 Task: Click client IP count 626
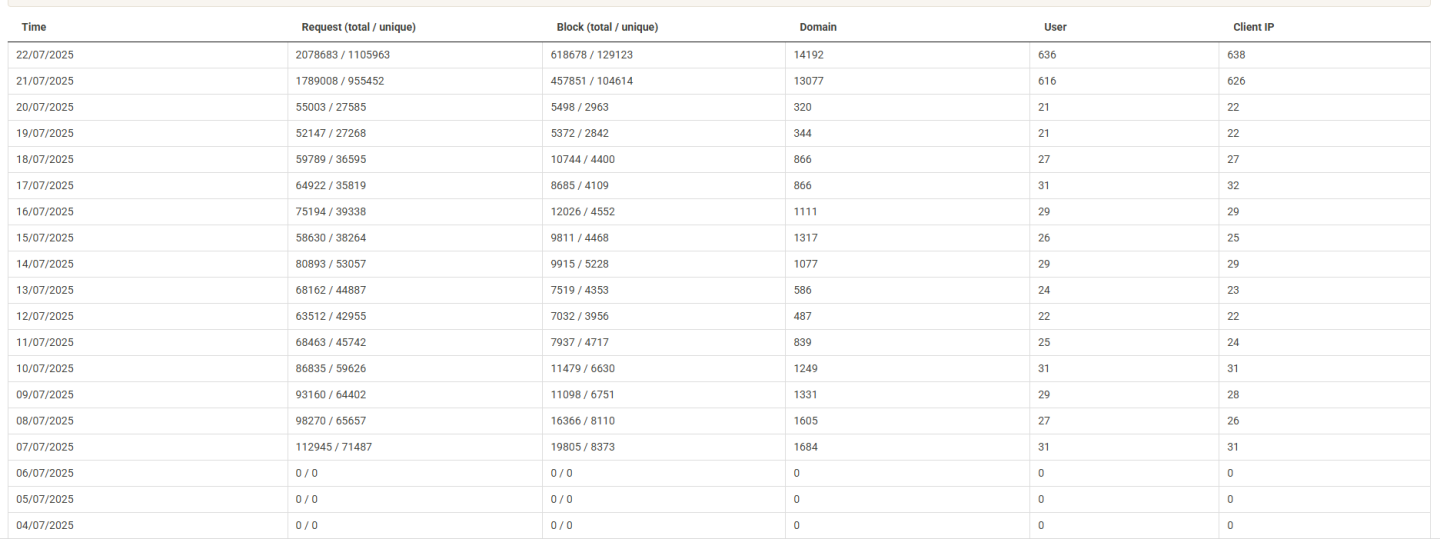pos(1236,81)
